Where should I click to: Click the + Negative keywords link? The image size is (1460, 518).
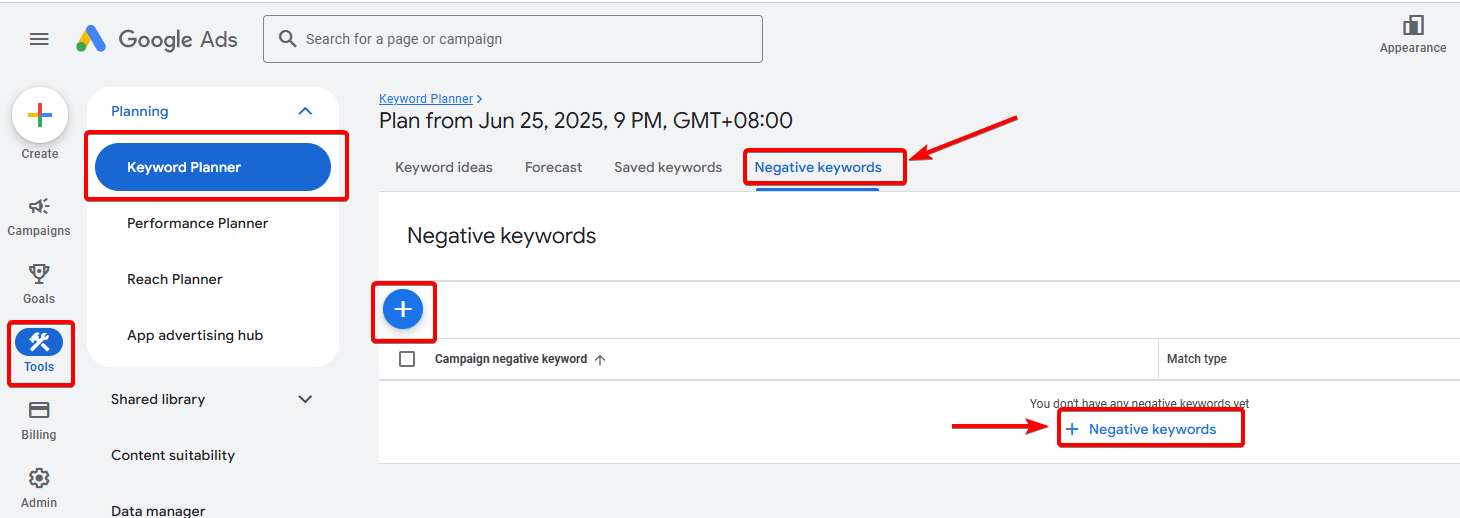[1141, 429]
